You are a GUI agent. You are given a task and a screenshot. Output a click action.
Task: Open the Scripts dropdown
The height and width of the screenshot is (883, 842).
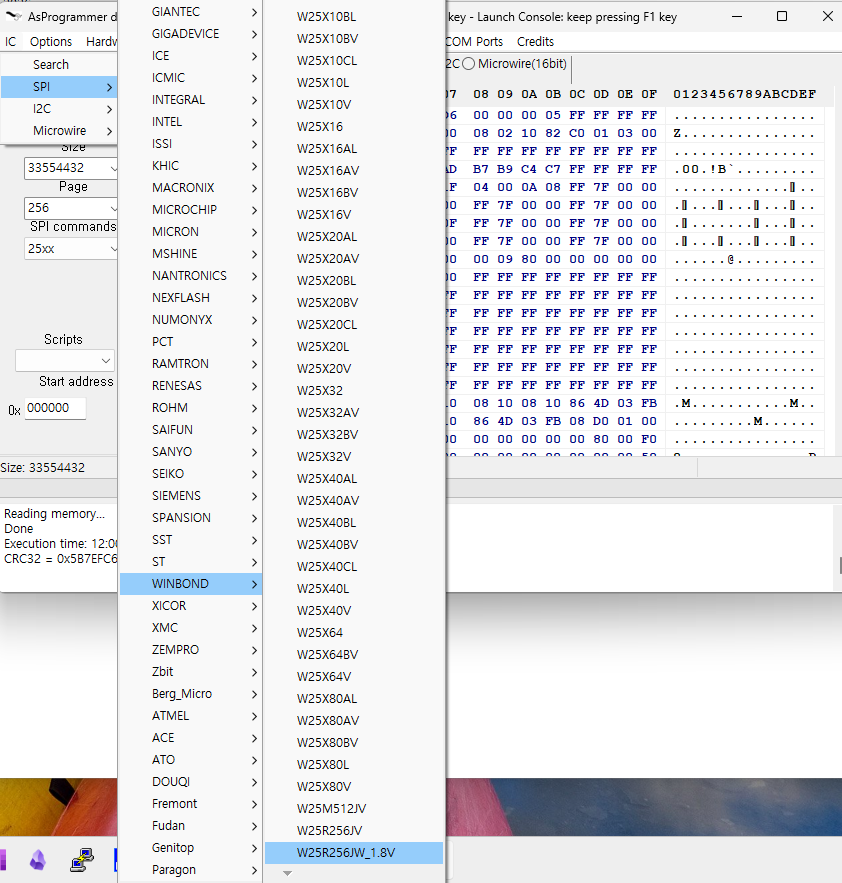coord(65,360)
